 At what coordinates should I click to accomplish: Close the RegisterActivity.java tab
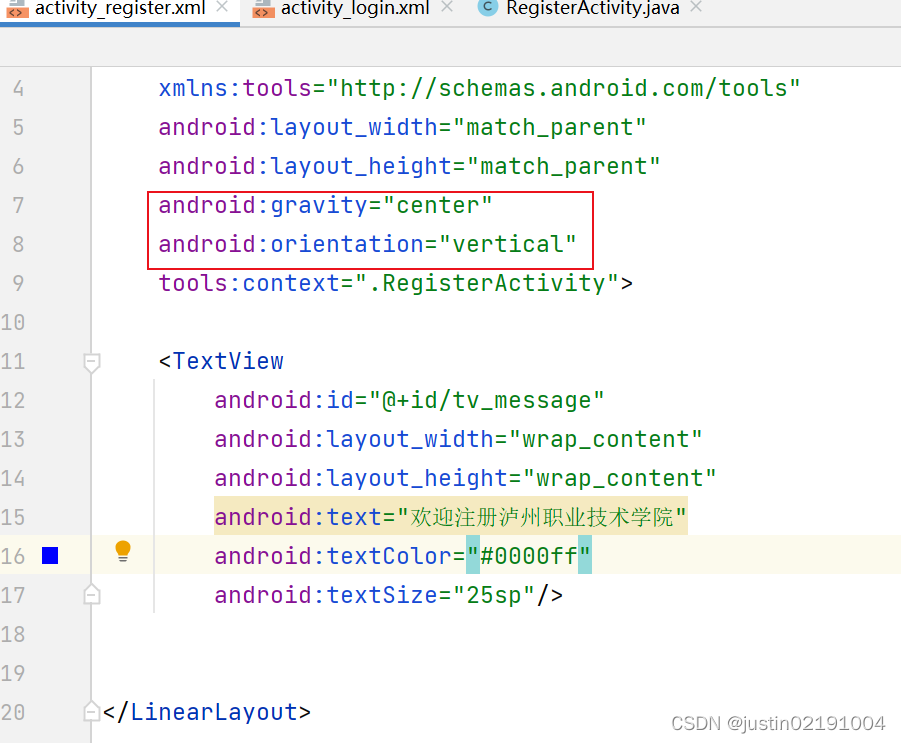(x=696, y=7)
